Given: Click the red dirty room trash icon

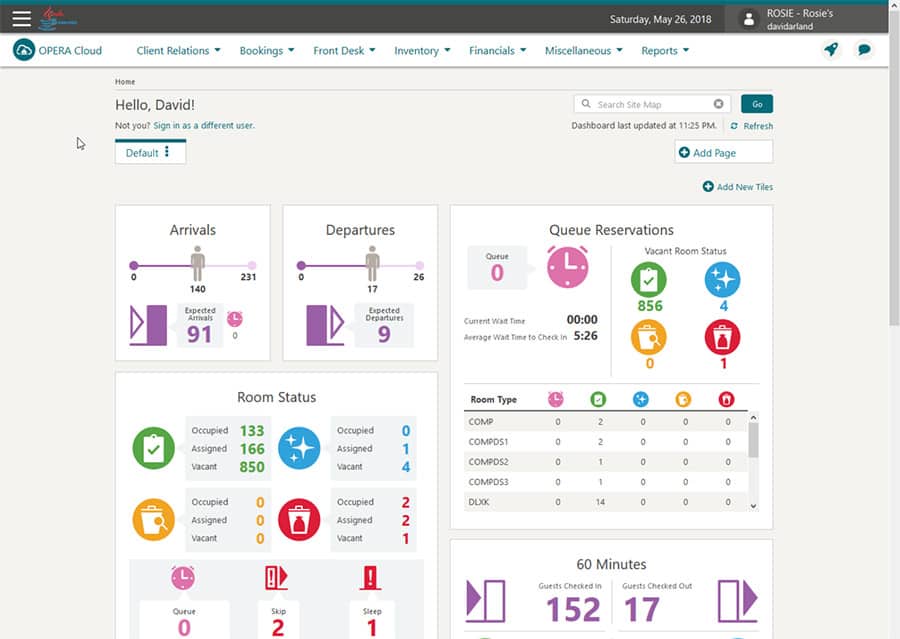Looking at the screenshot, I should pos(299,519).
